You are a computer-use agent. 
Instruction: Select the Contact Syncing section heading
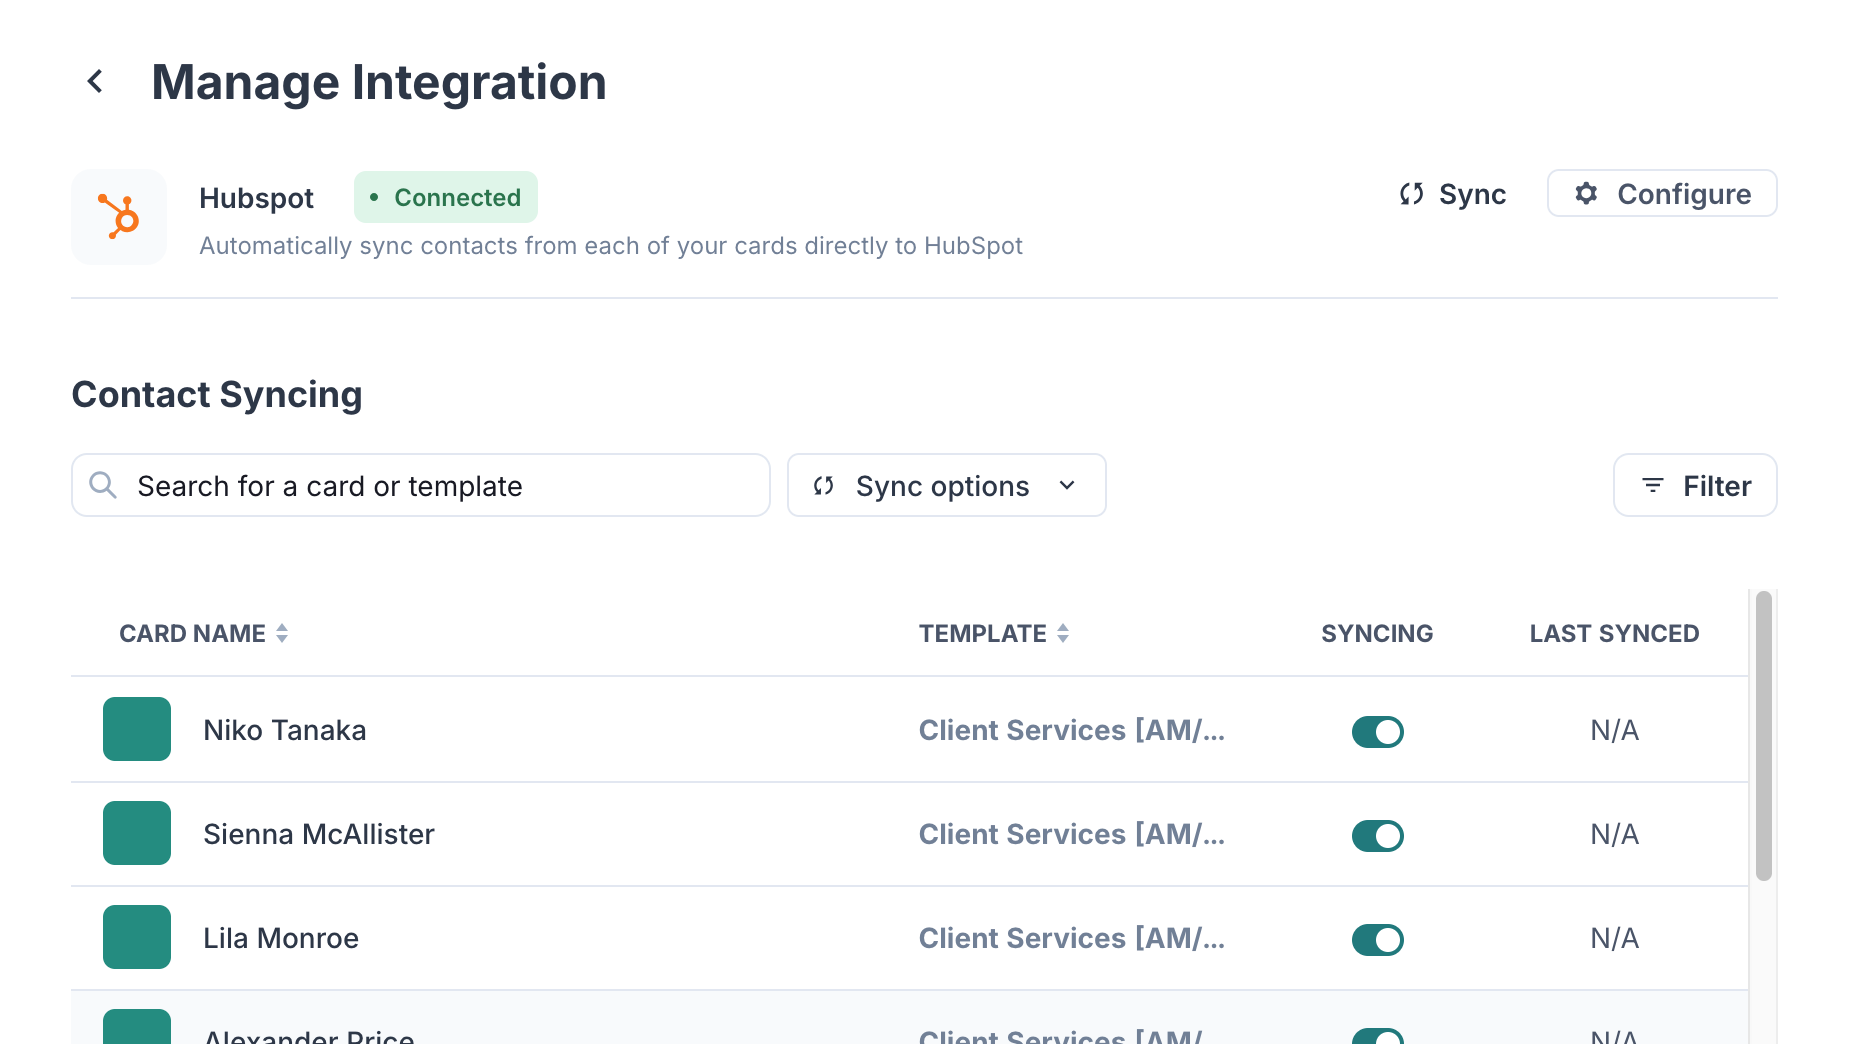click(x=216, y=394)
